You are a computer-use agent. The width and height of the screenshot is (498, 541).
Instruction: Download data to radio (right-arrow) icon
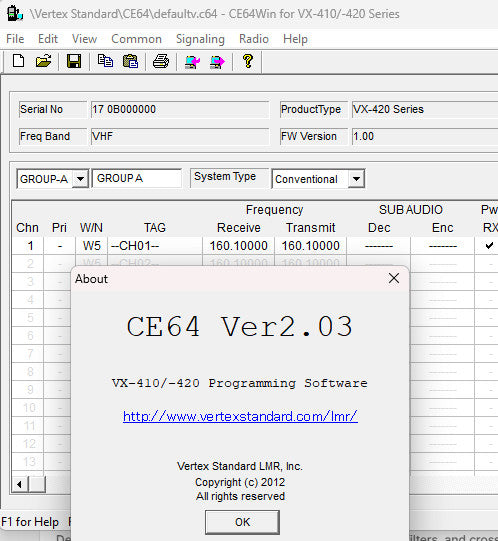tap(217, 62)
